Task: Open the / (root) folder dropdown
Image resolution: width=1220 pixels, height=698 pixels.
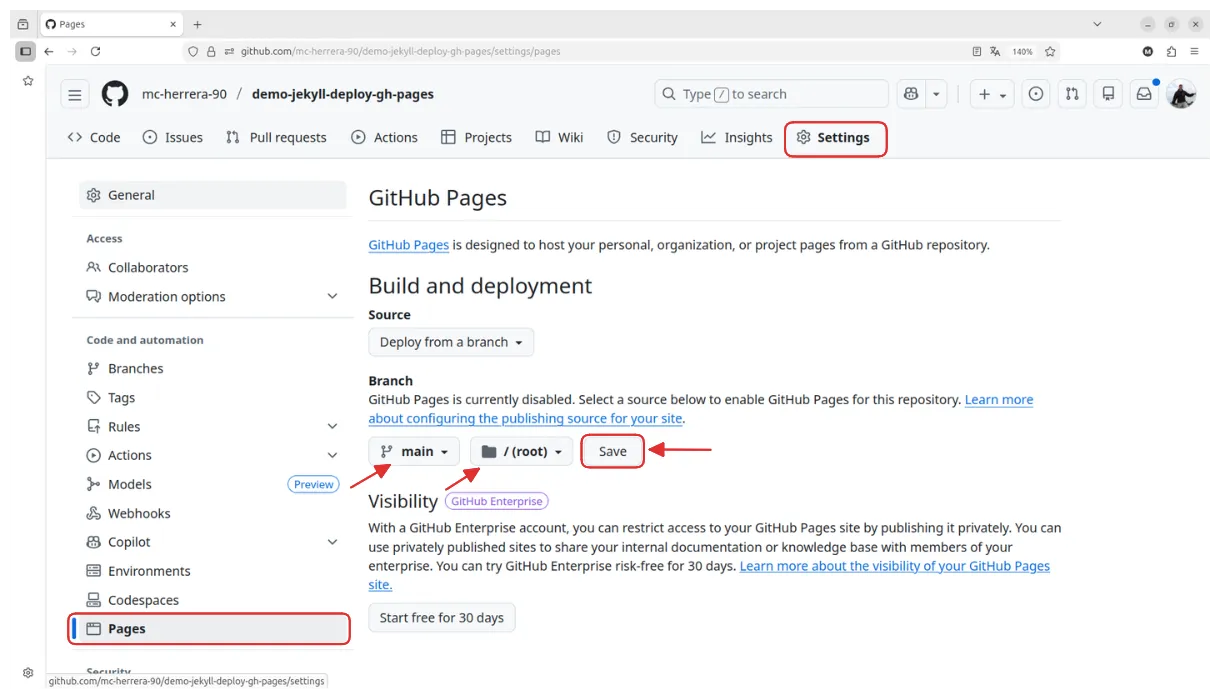Action: tap(521, 450)
